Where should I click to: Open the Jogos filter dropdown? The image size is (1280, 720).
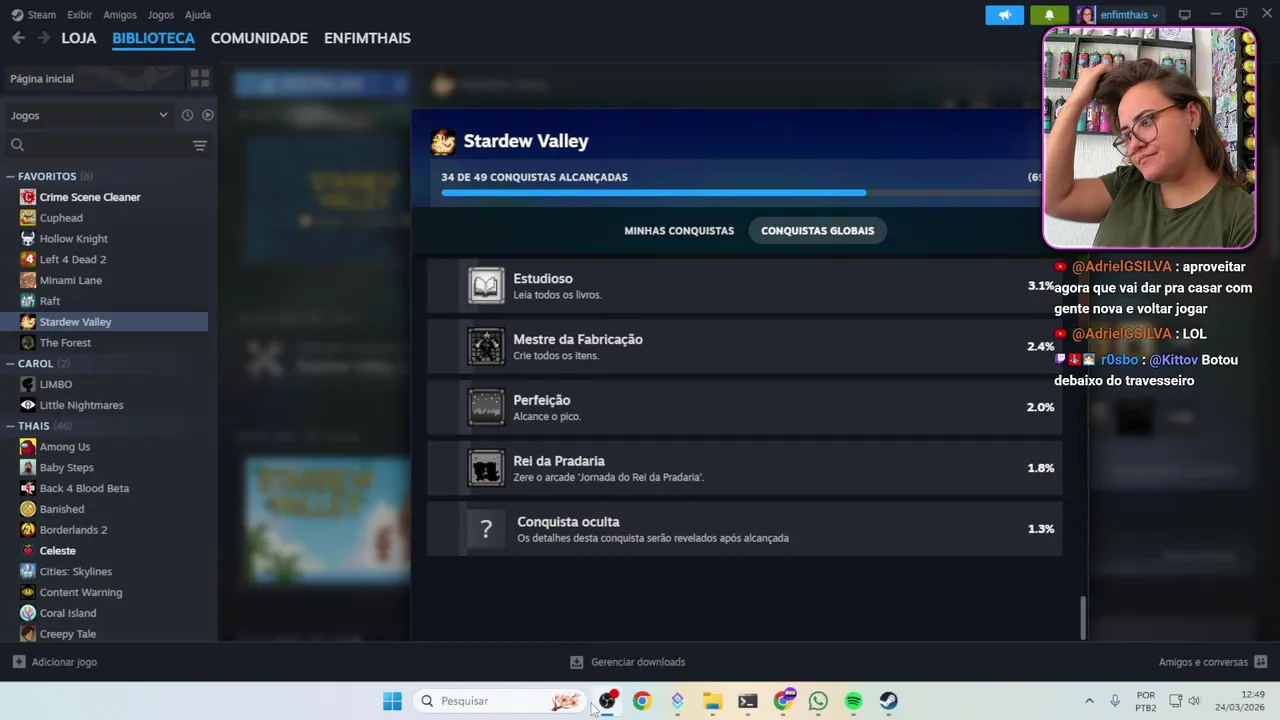tap(89, 115)
